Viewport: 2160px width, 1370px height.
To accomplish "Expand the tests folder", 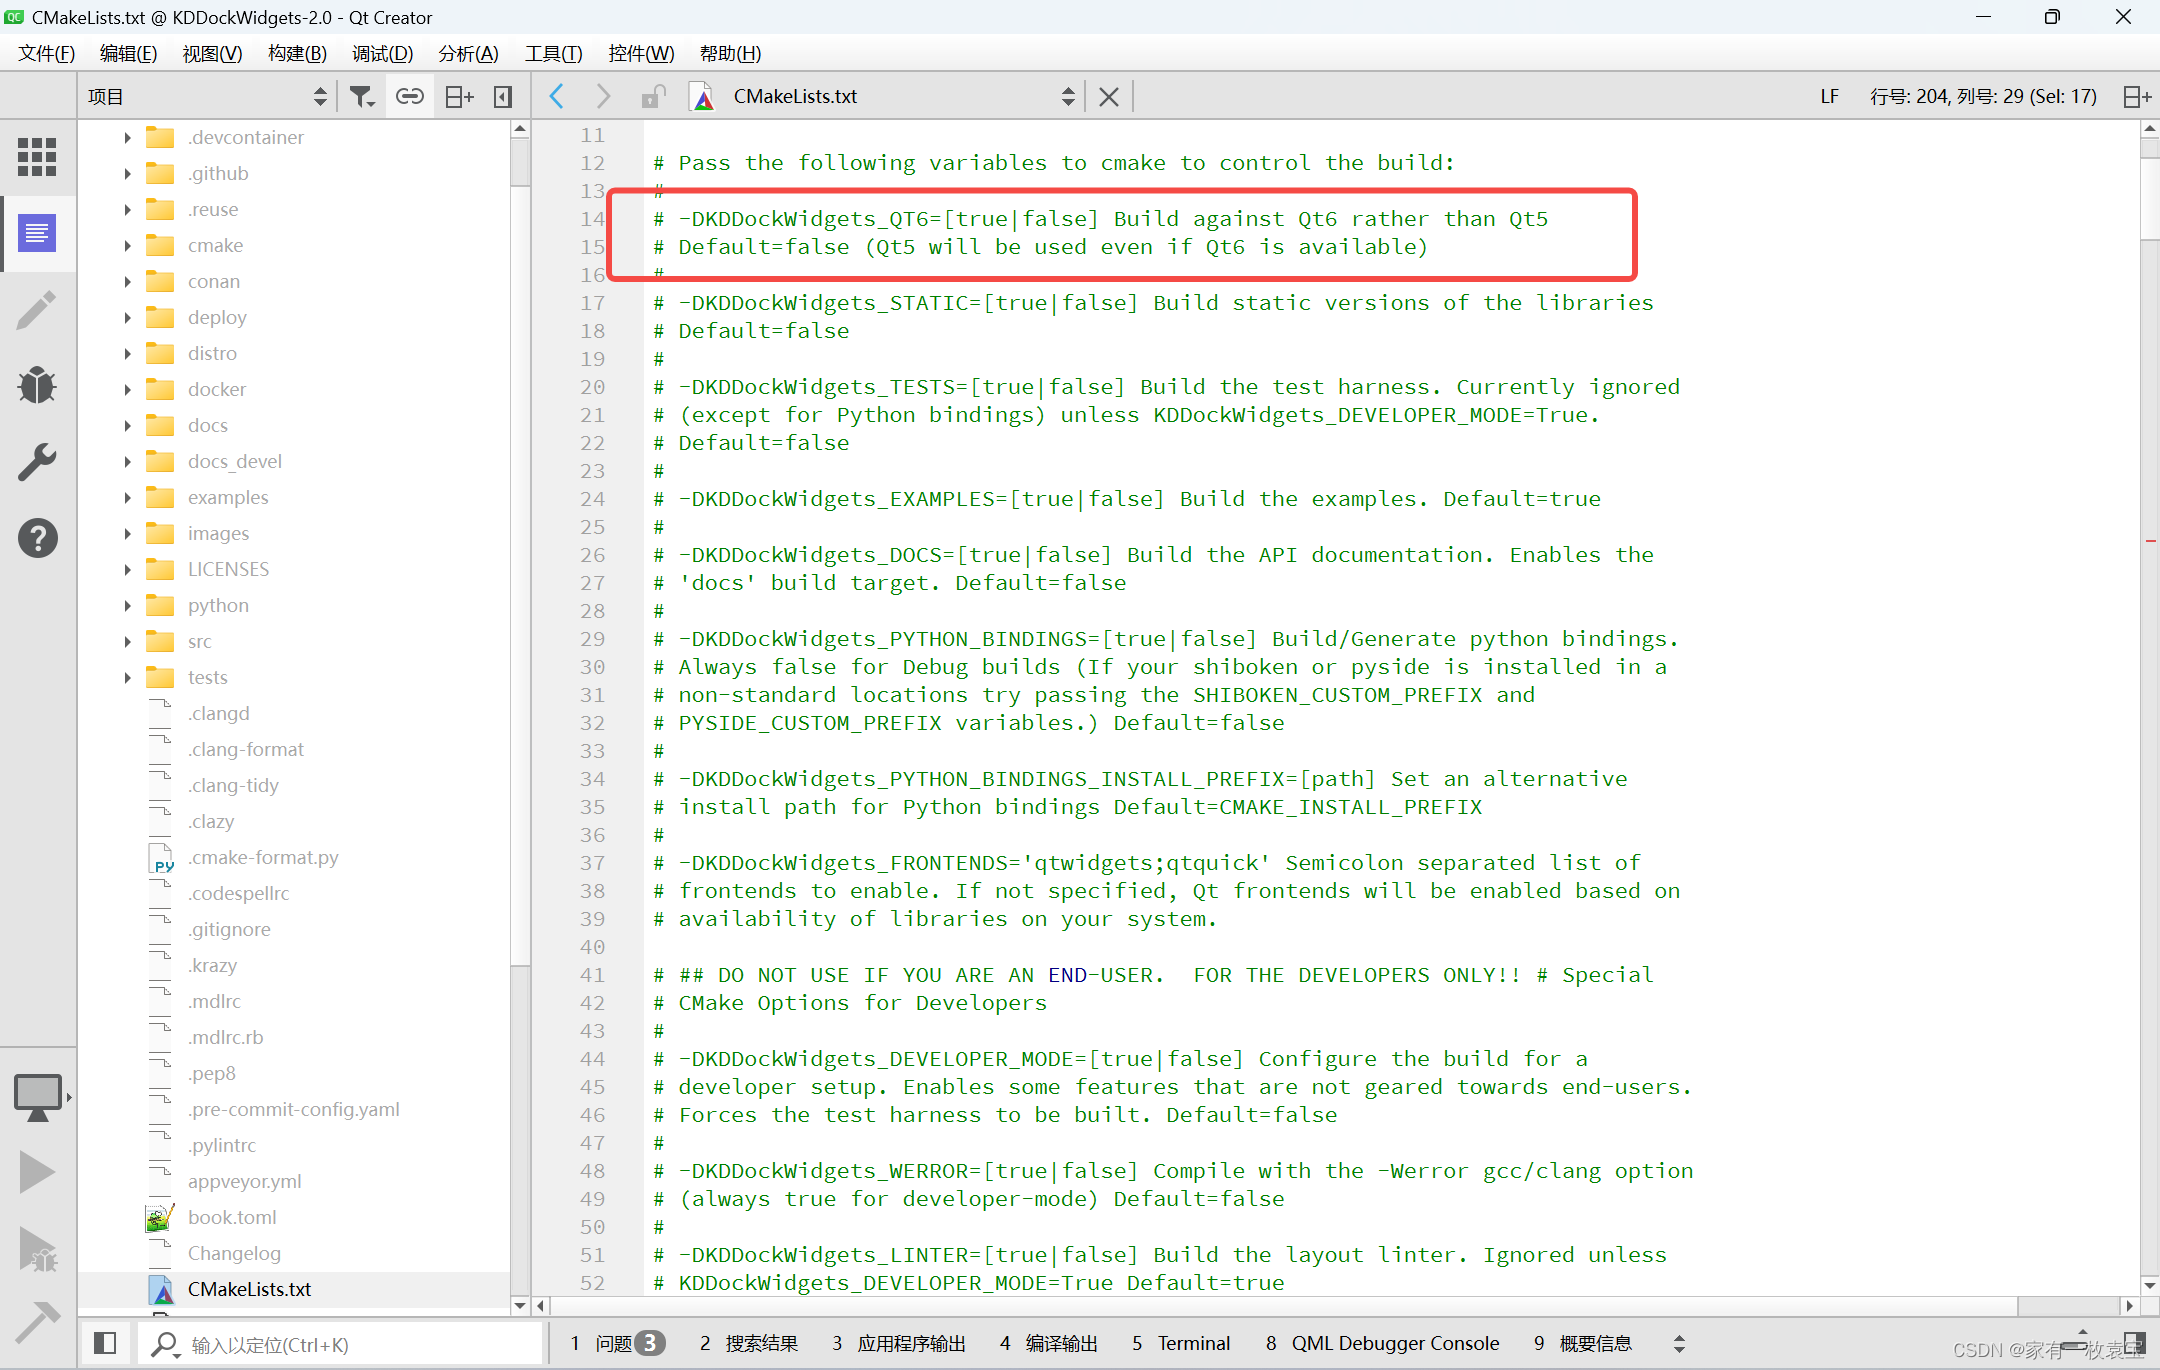I will [127, 677].
